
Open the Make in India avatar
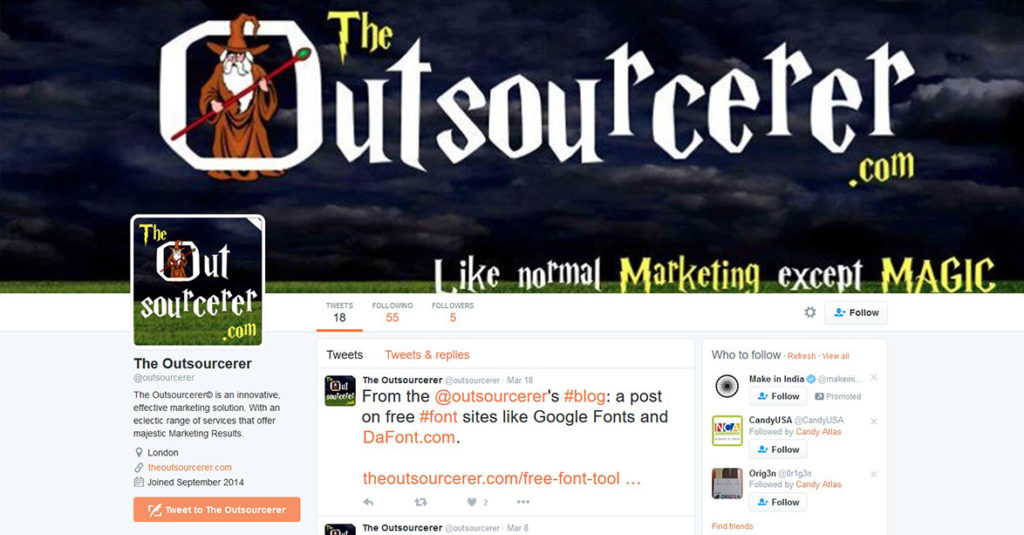(727, 386)
